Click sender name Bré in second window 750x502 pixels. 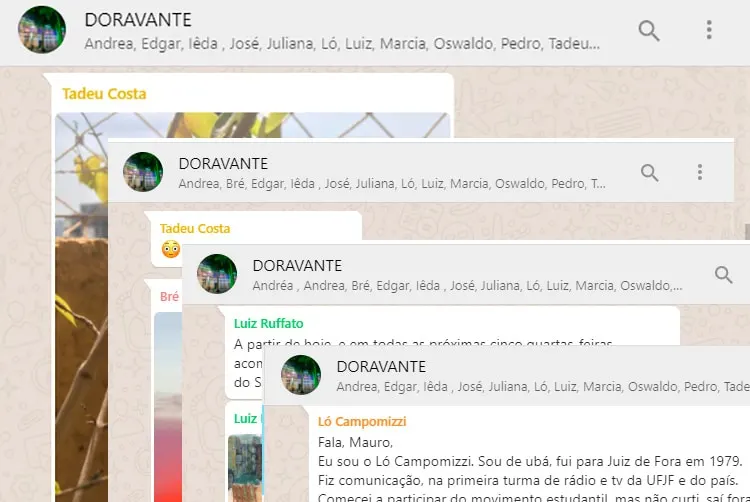169,296
